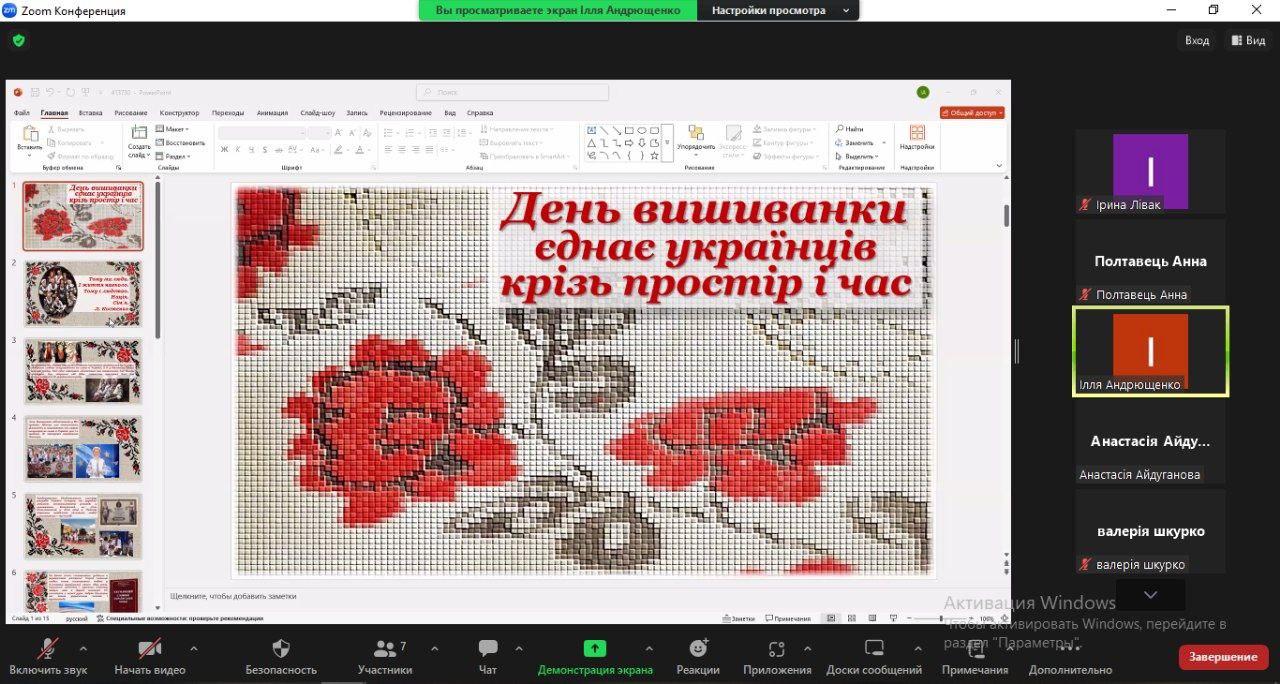Expand the video options arrow

pos(194,647)
